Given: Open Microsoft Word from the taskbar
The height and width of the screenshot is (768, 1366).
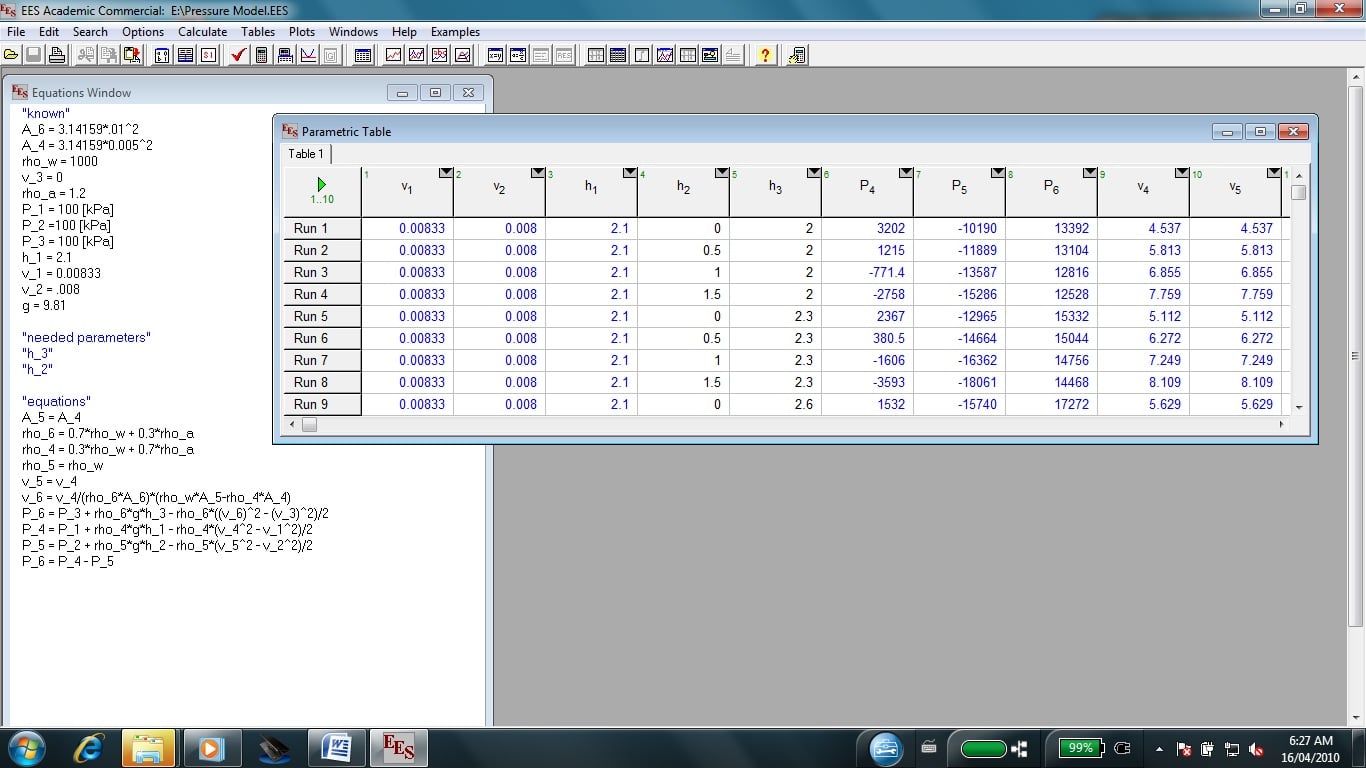Looking at the screenshot, I should pyautogui.click(x=336, y=747).
